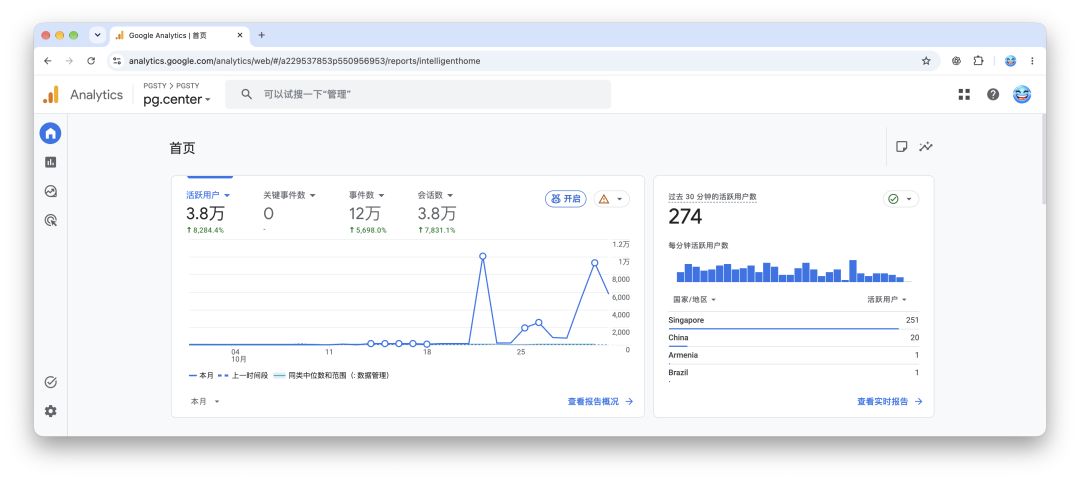
Task: Click the 首页 page heading
Action: [x=183, y=148]
